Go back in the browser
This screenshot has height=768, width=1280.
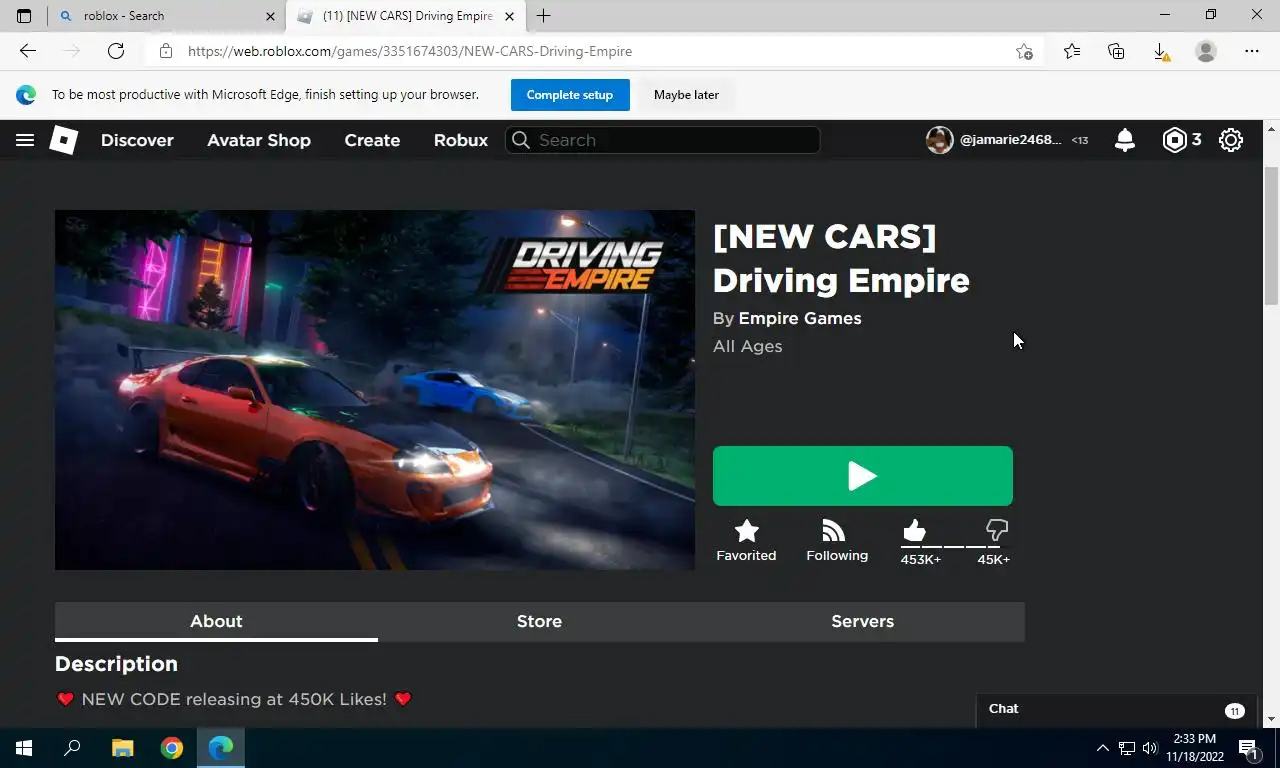pos(28,51)
